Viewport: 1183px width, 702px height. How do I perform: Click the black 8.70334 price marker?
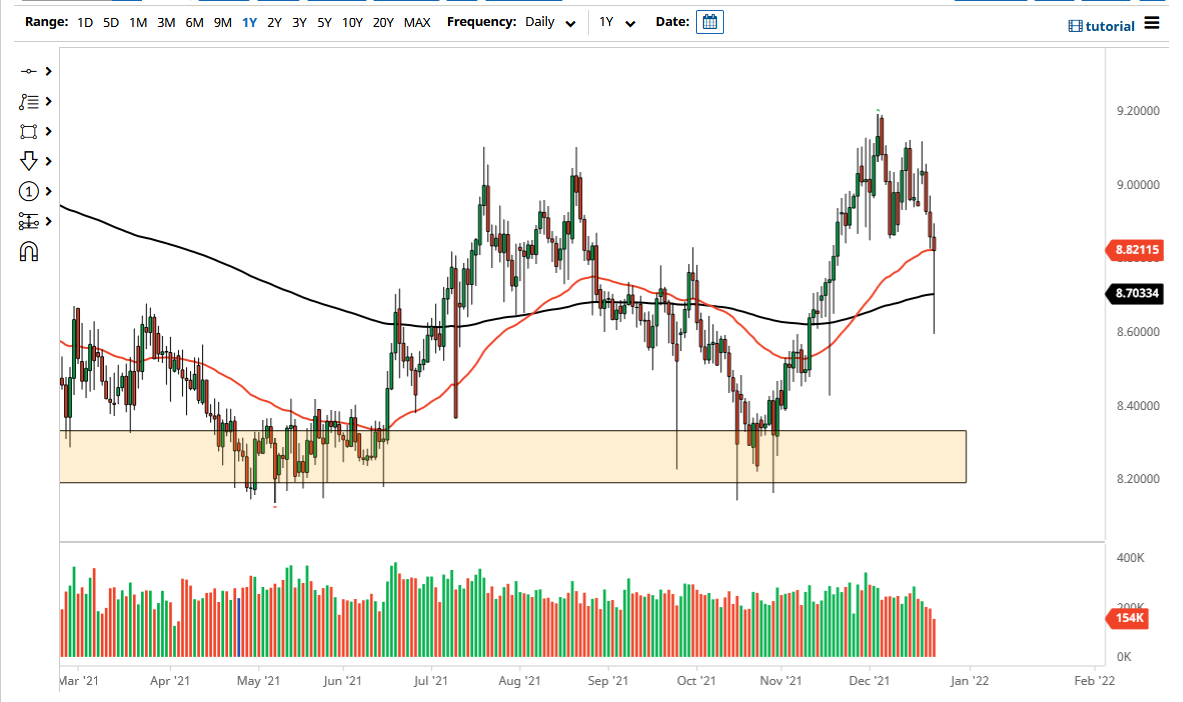(x=1136, y=294)
